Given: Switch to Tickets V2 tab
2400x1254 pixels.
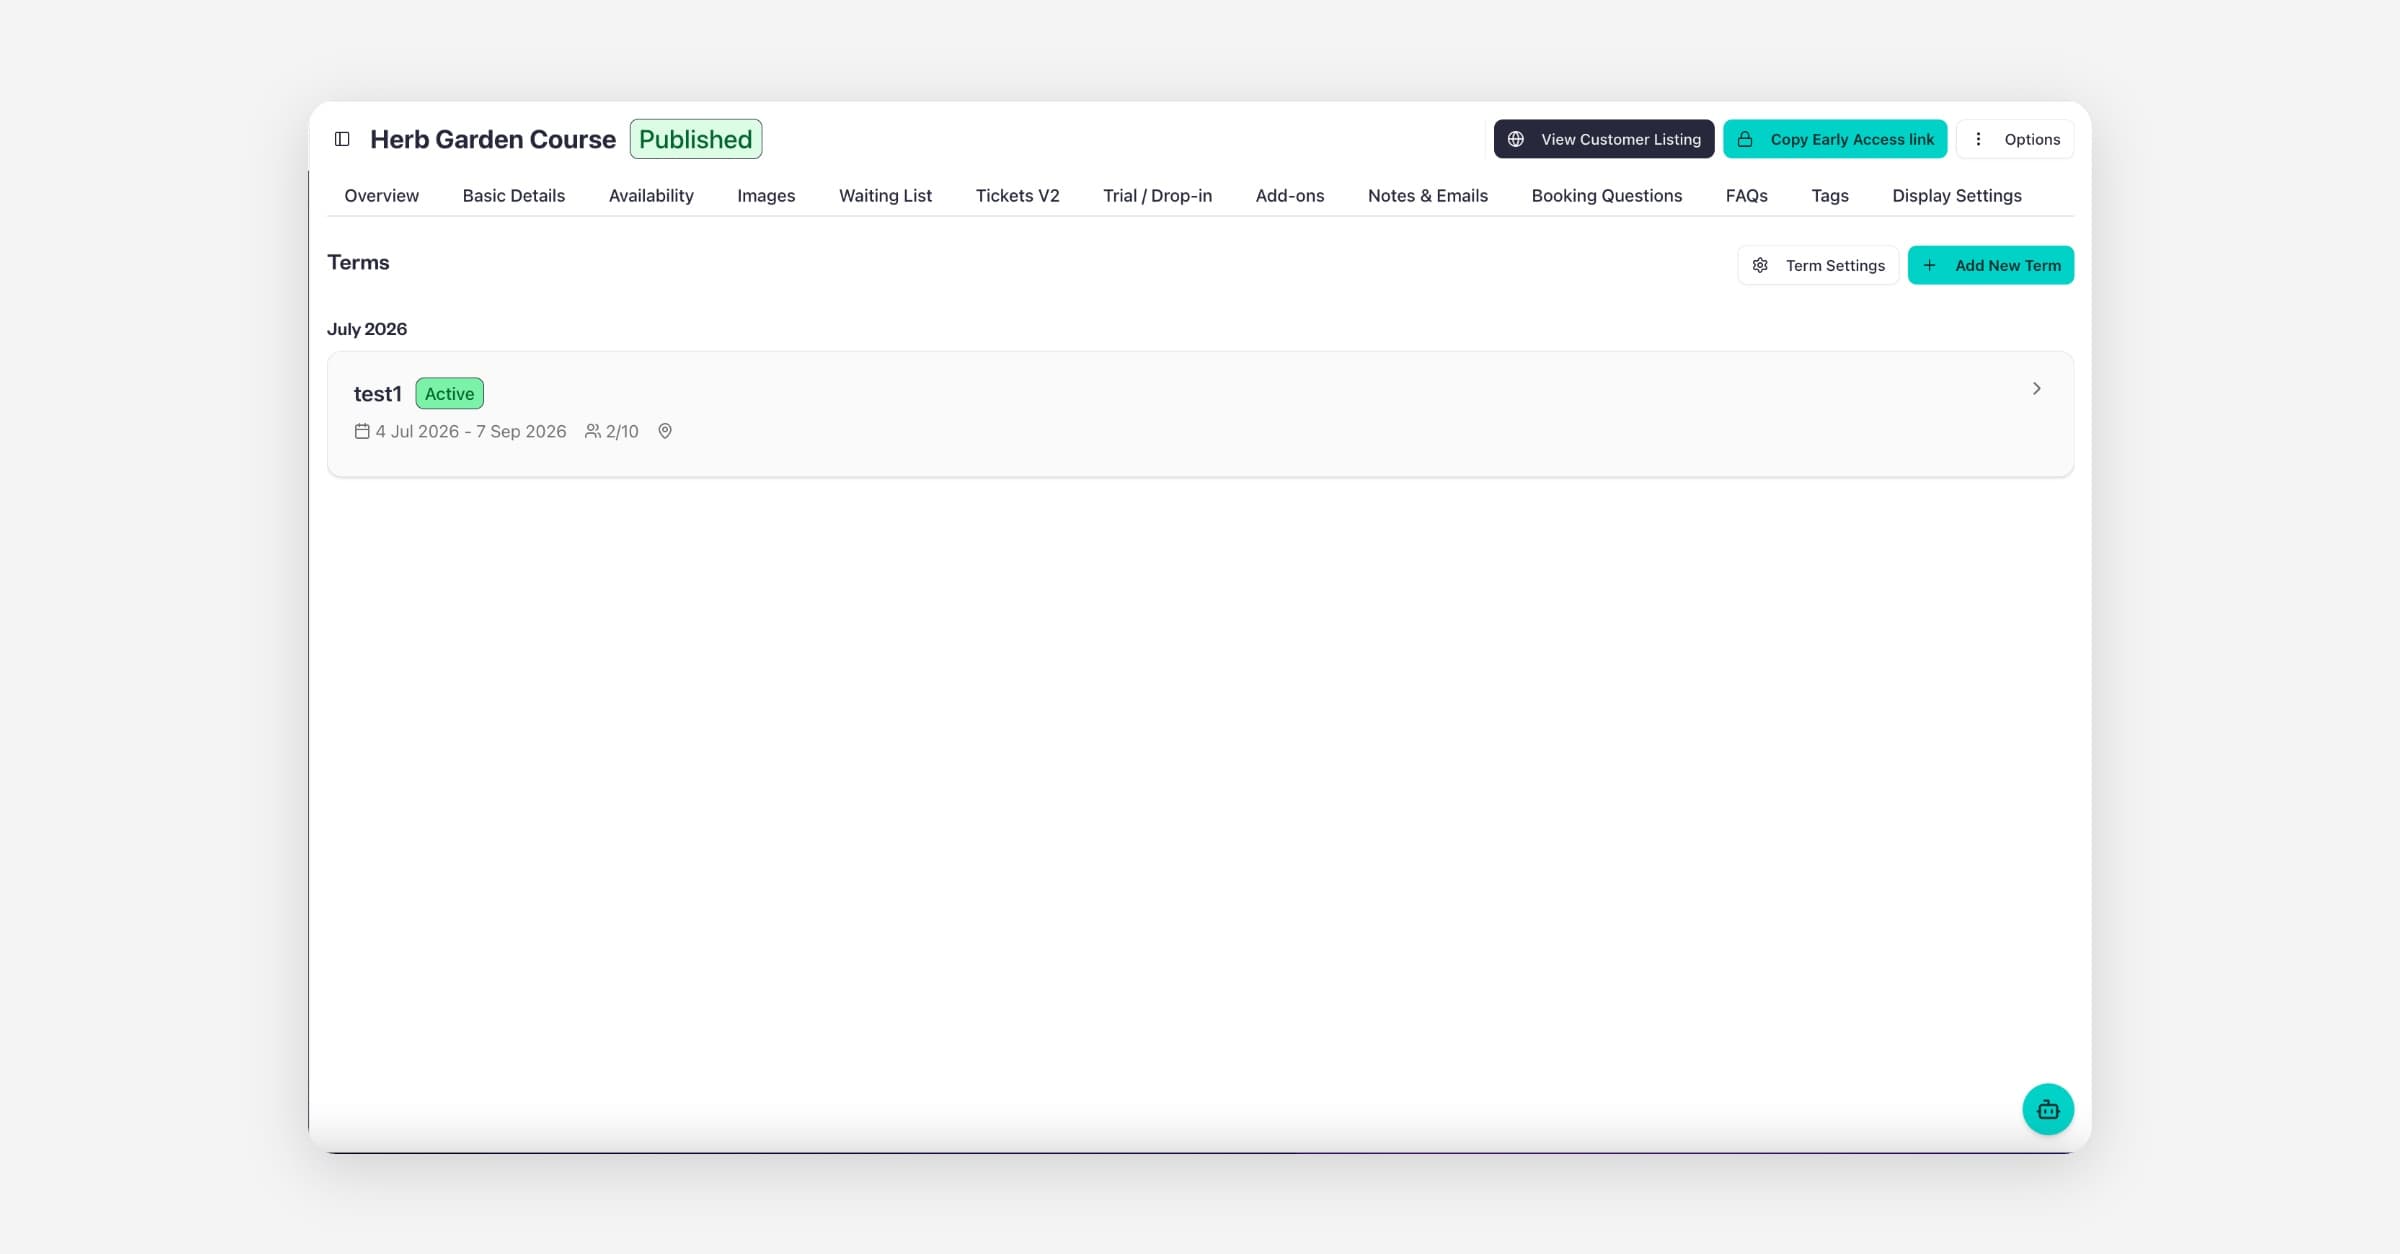Looking at the screenshot, I should click(x=1017, y=195).
